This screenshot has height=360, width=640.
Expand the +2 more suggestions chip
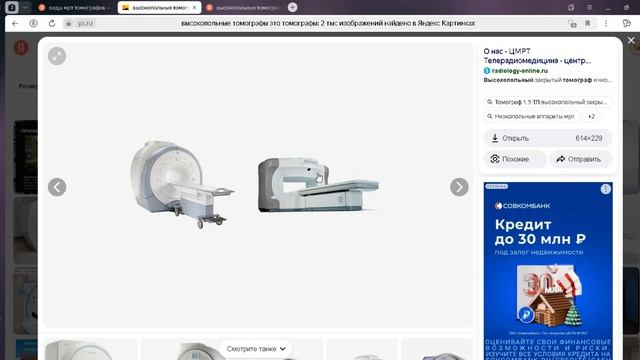coord(591,116)
